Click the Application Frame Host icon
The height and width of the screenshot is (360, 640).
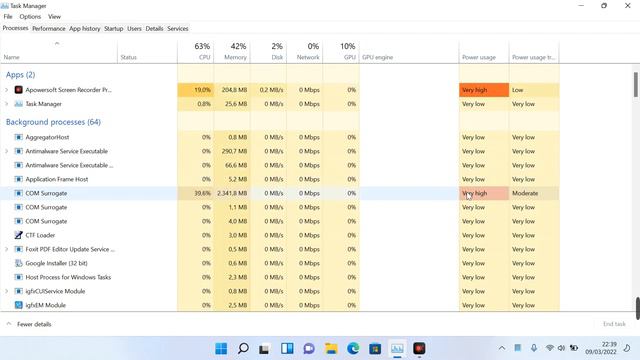pyautogui.click(x=18, y=179)
